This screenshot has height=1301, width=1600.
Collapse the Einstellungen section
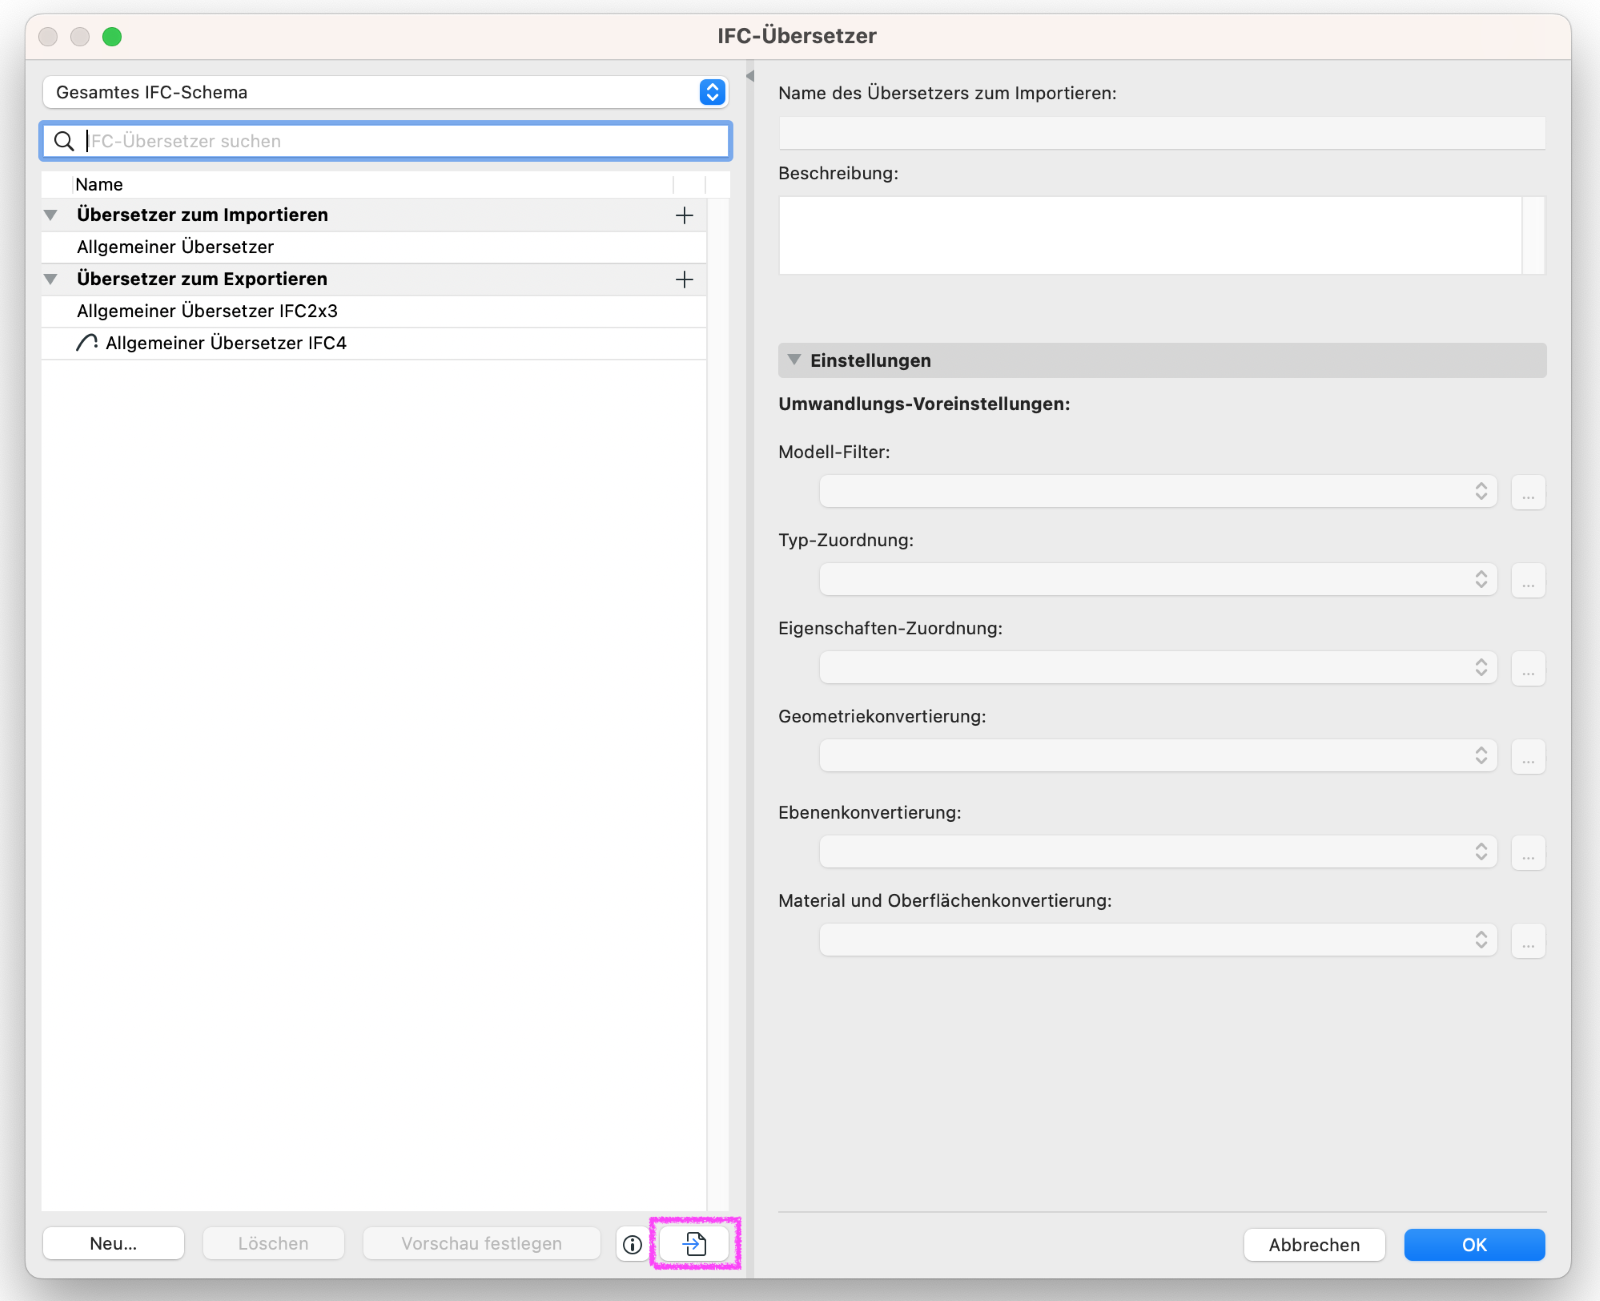click(x=794, y=360)
